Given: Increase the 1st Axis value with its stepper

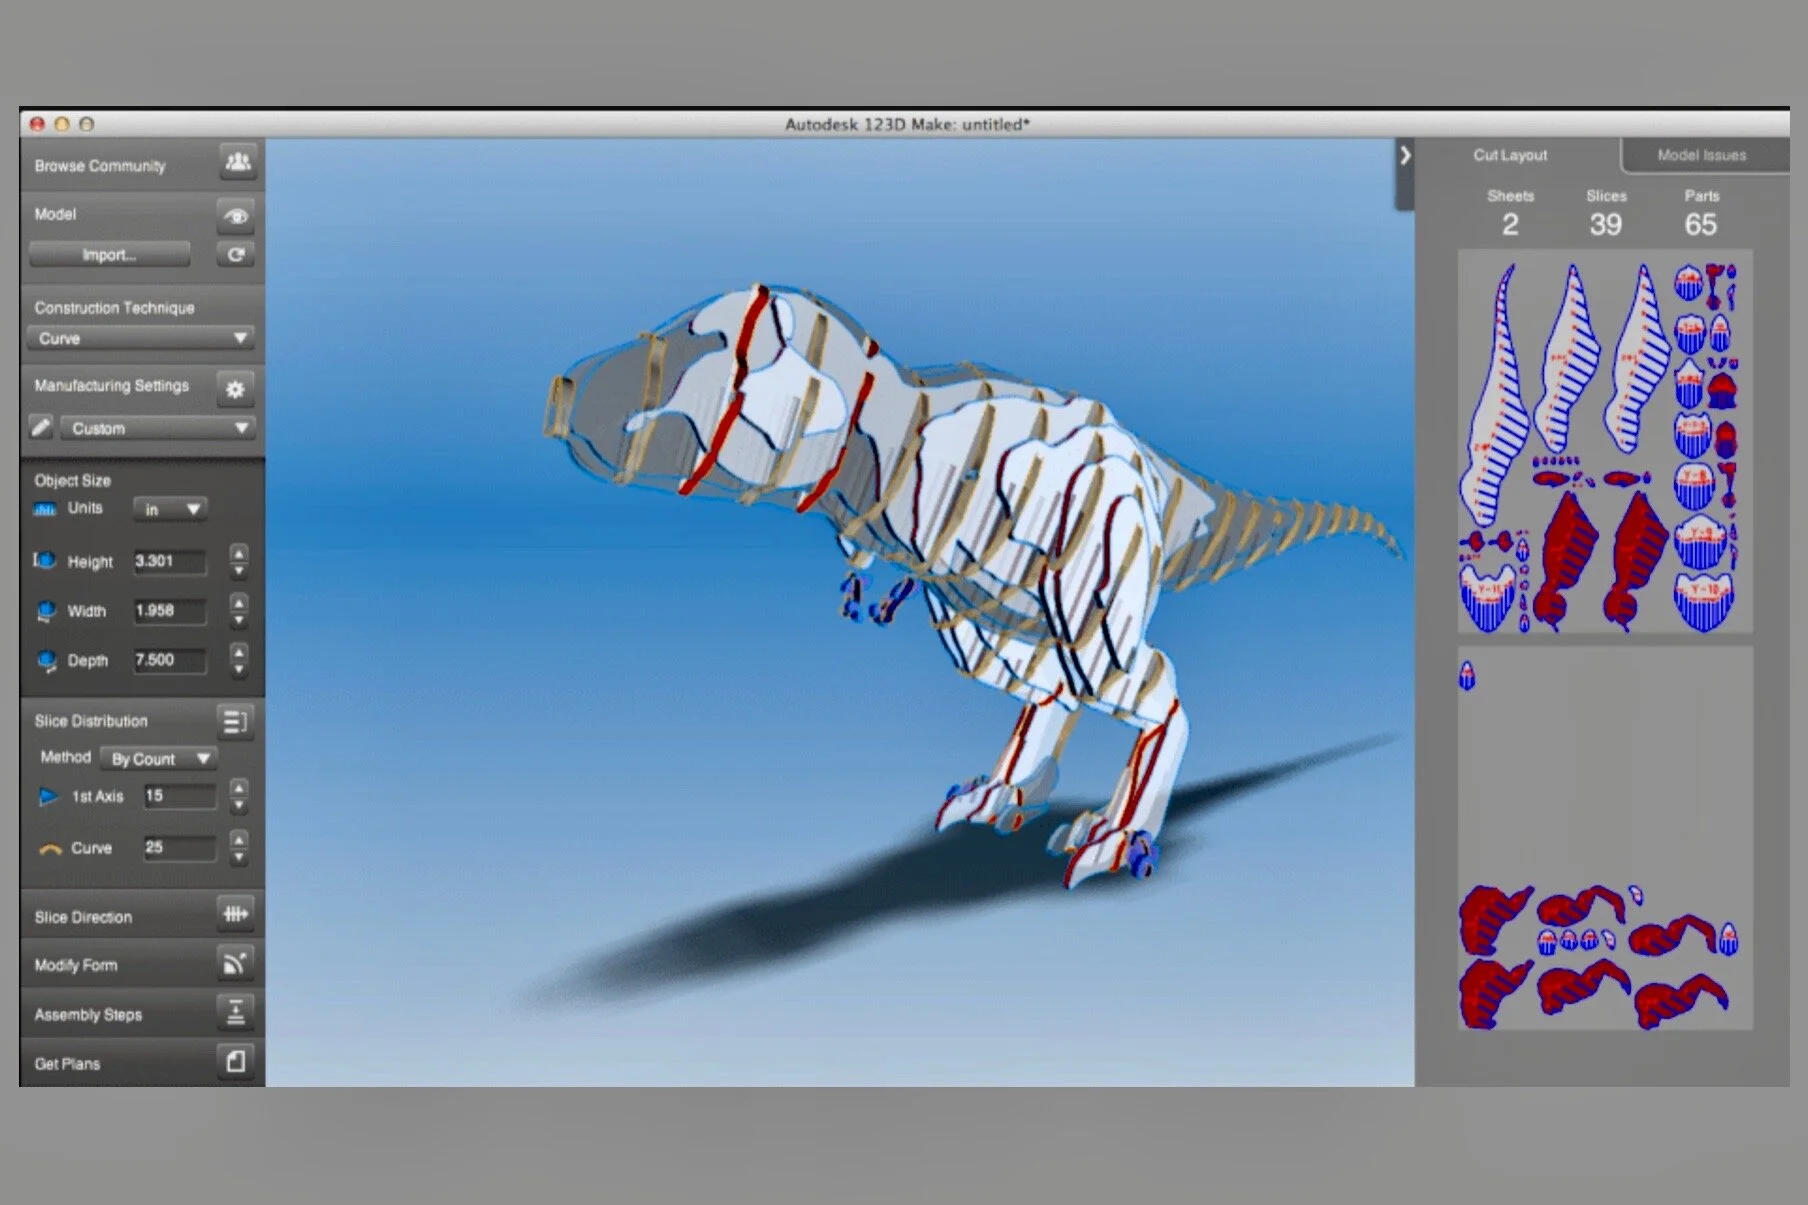Looking at the screenshot, I should (x=238, y=789).
